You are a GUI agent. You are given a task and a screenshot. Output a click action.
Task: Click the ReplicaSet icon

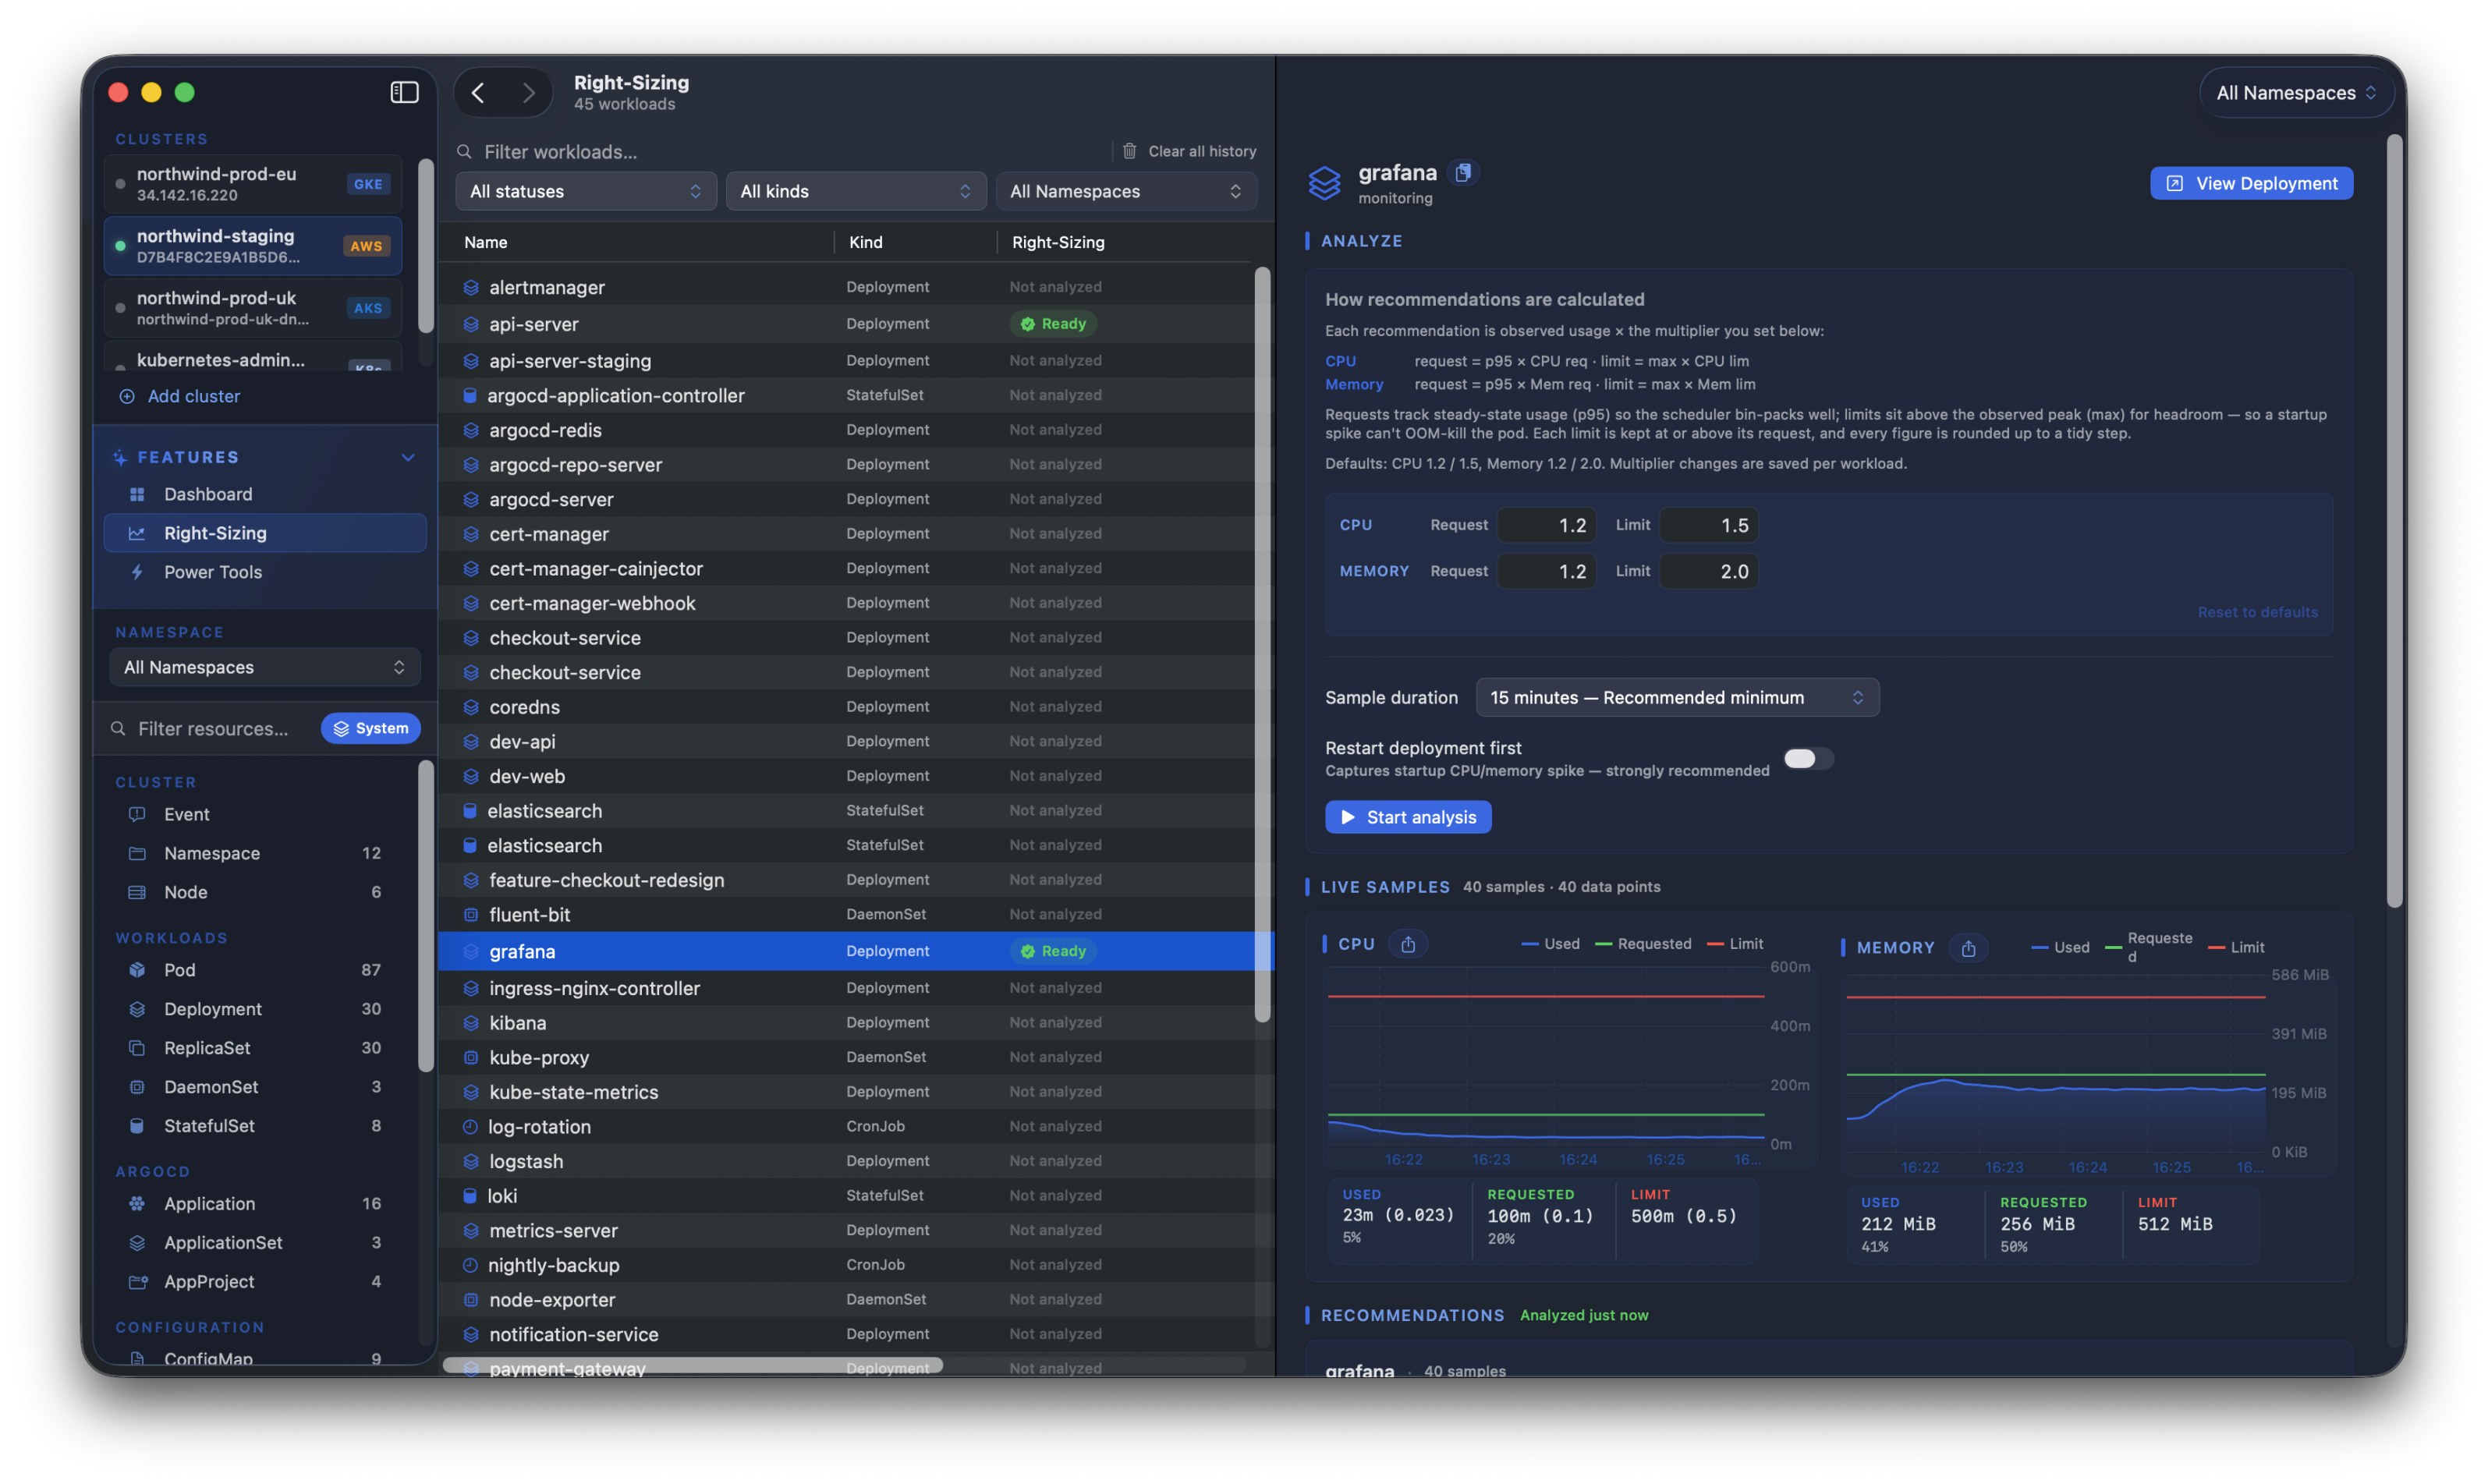[x=137, y=1048]
